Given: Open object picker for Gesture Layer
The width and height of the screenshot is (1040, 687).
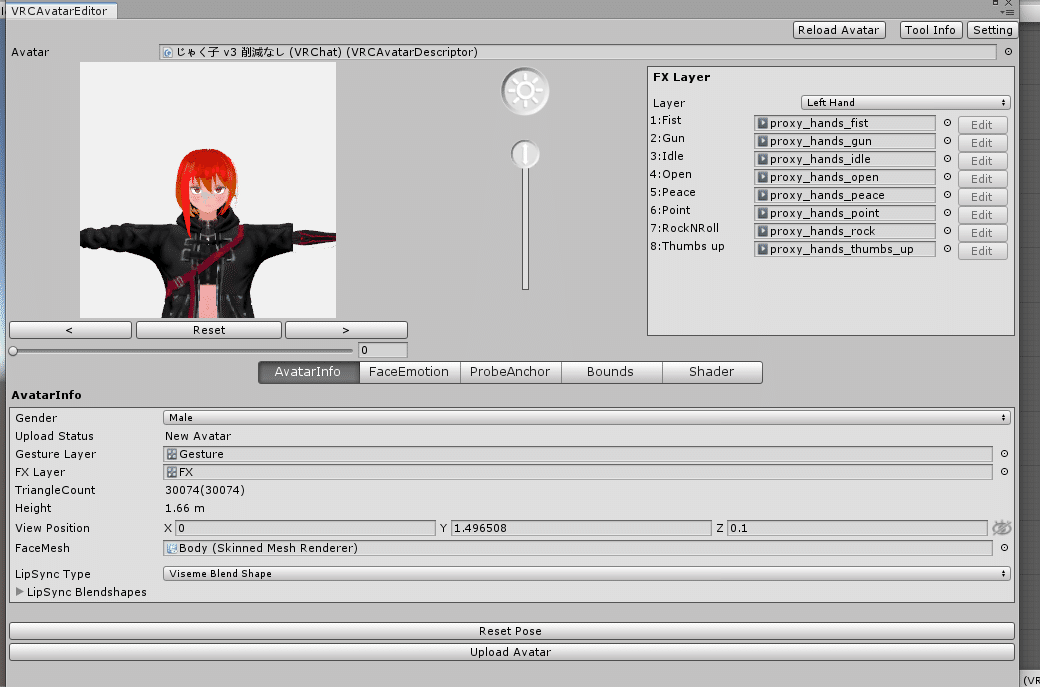Looking at the screenshot, I should click(1004, 454).
